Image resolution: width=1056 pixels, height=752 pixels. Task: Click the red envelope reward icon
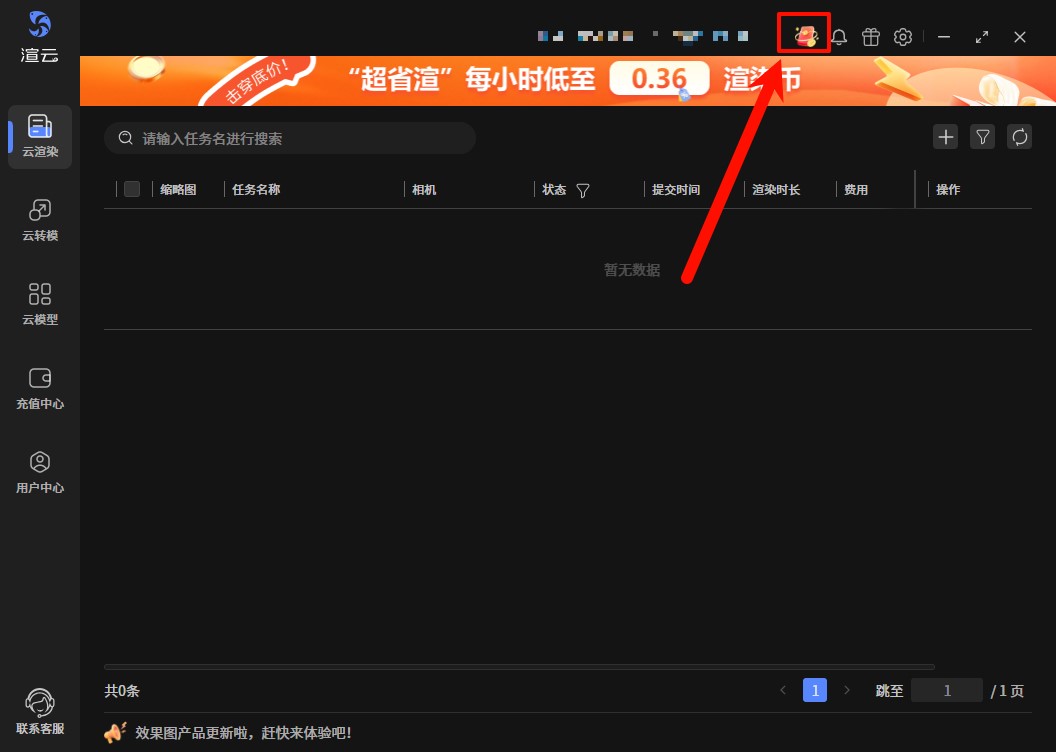[x=805, y=37]
